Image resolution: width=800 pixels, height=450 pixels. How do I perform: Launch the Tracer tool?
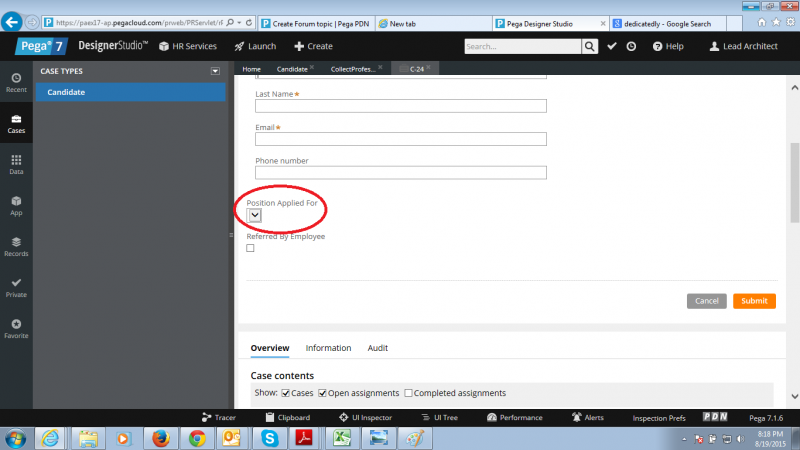pyautogui.click(x=218, y=417)
